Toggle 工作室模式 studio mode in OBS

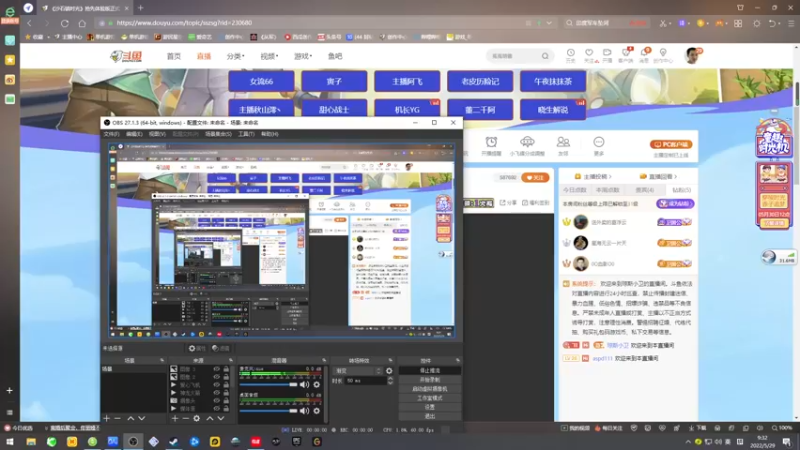[x=430, y=398]
